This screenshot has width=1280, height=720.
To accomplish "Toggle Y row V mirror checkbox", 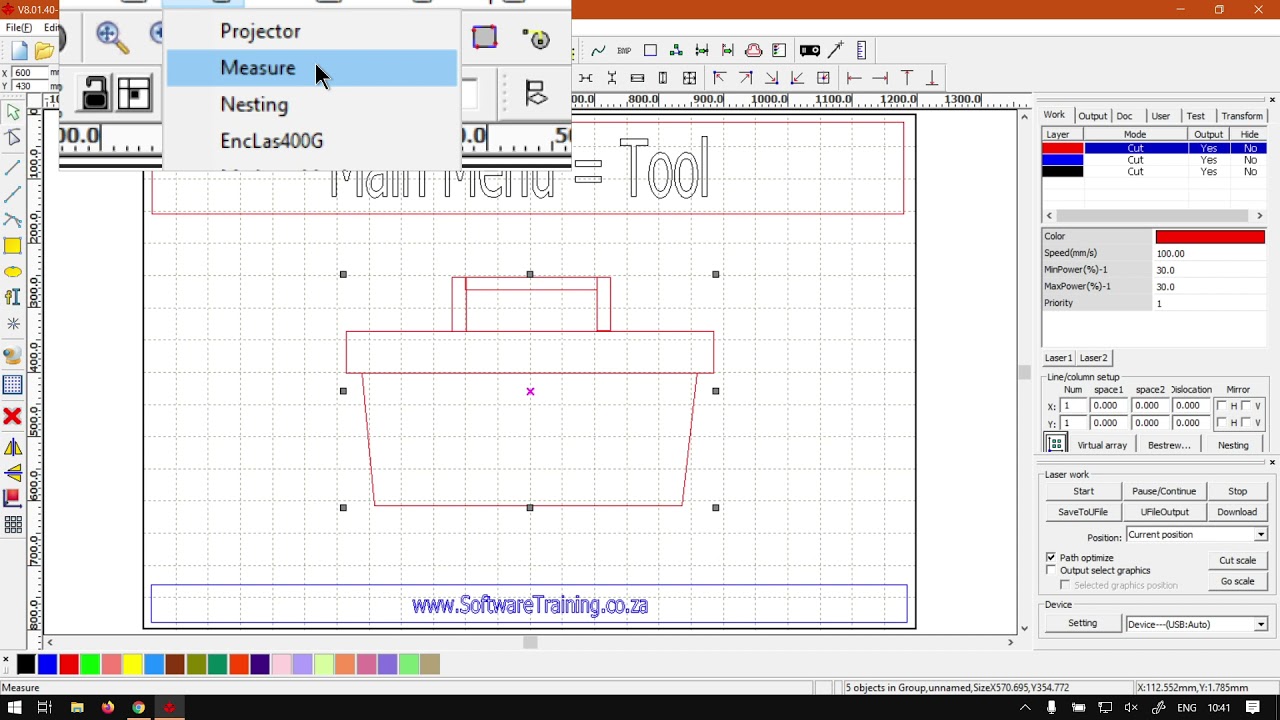I will coord(1246,423).
